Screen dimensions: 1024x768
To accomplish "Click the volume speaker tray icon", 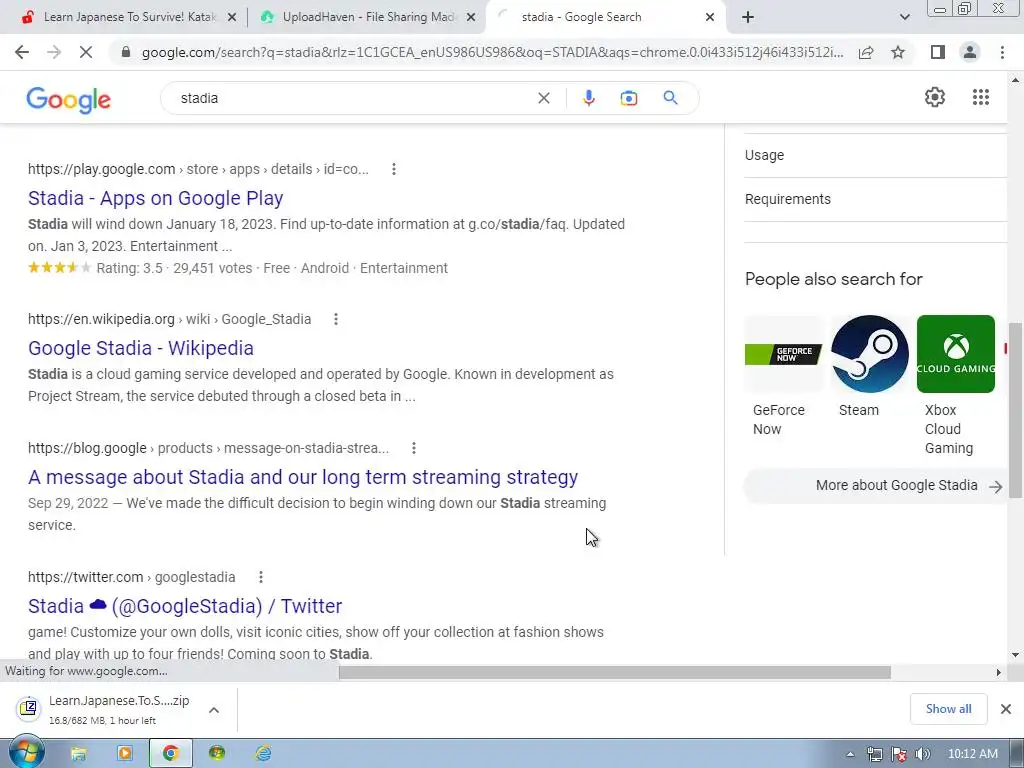I will pos(922,754).
